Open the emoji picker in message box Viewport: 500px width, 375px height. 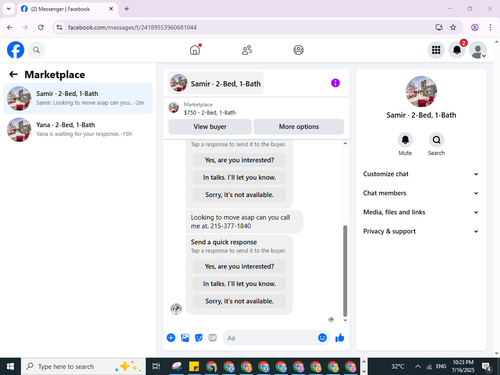tap(322, 338)
